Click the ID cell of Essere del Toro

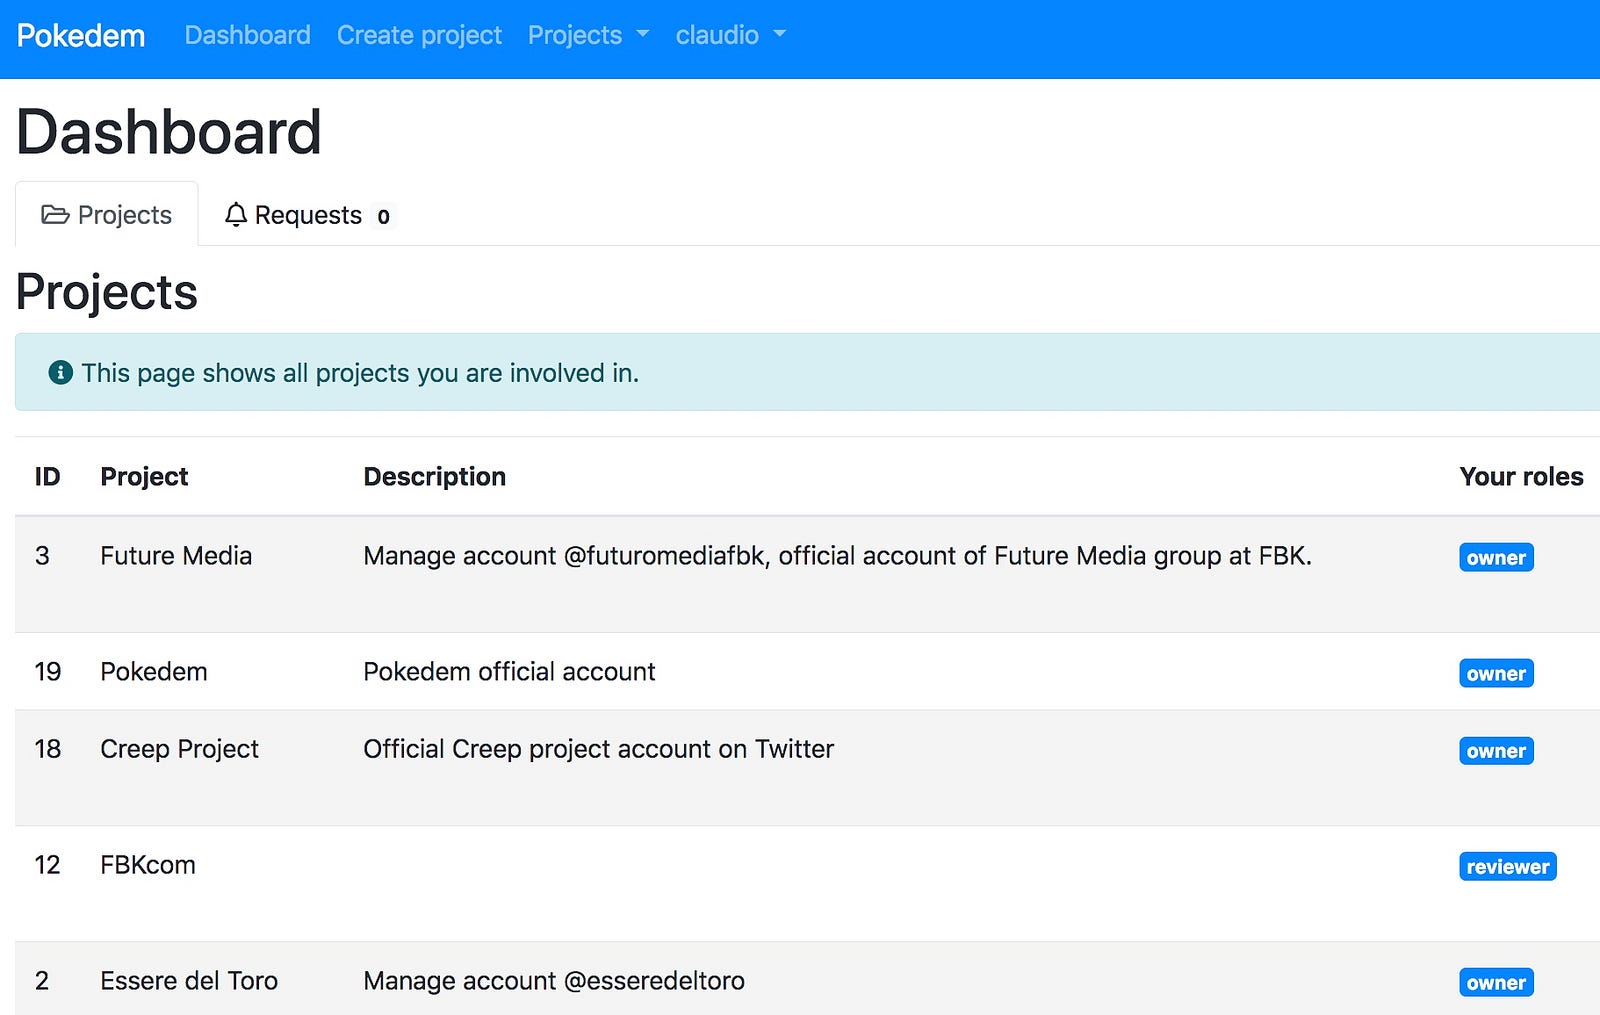[42, 981]
